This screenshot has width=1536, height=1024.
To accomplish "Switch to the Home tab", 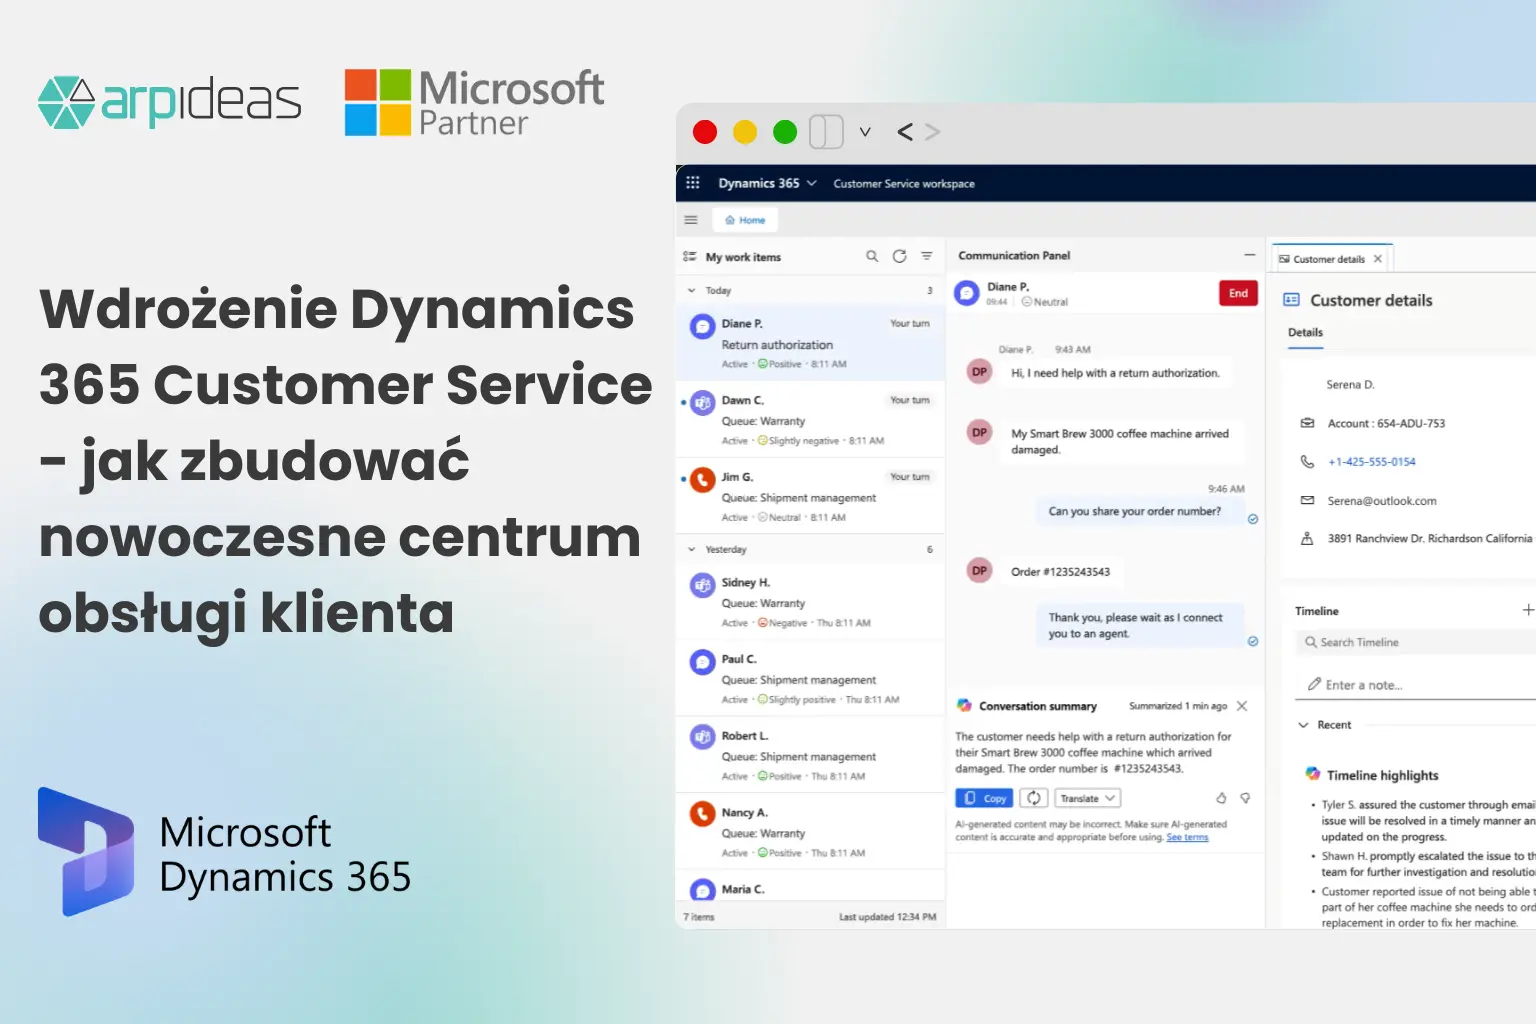I will (x=745, y=220).
